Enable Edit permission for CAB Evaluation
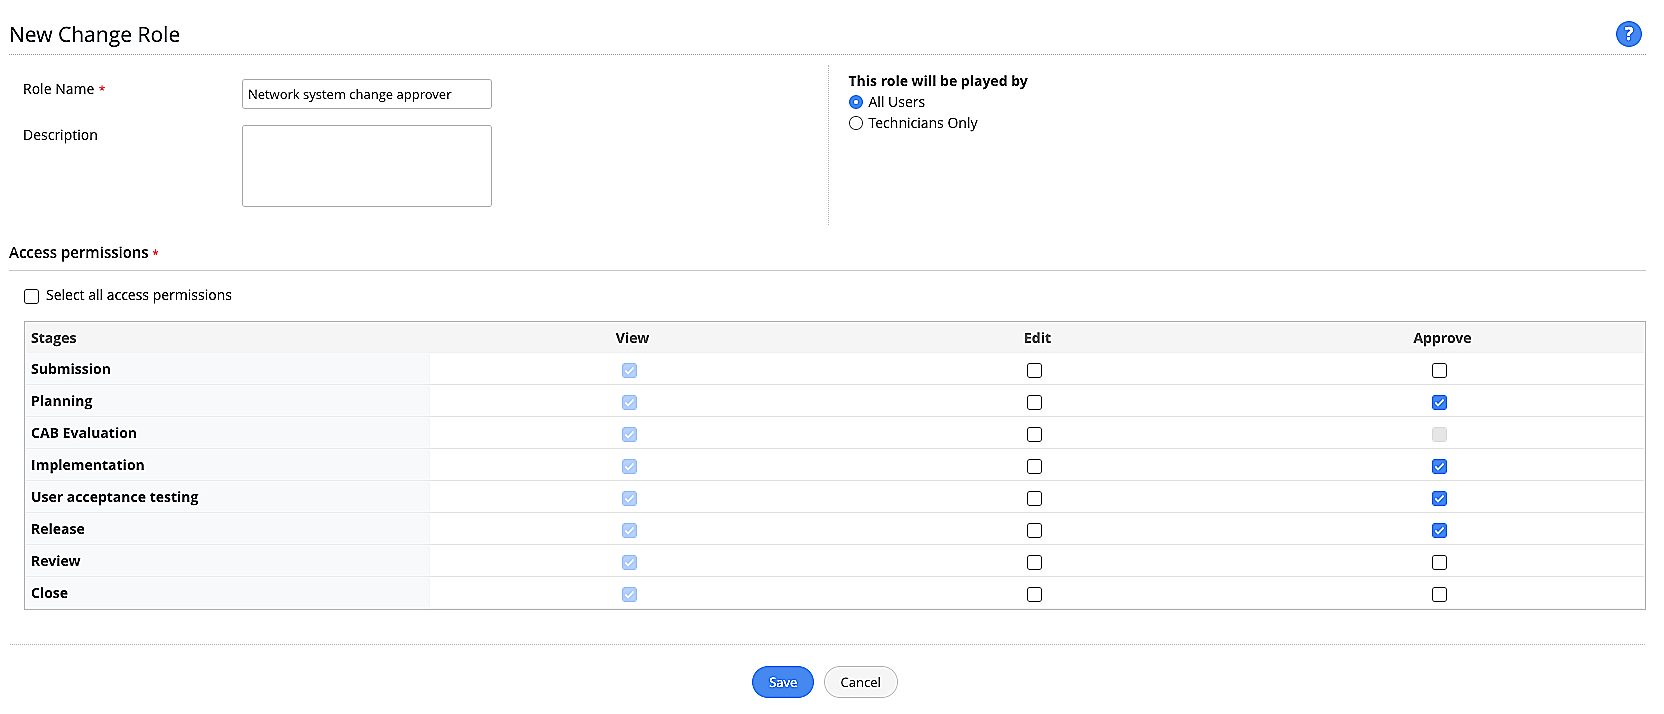The height and width of the screenshot is (714, 1664). 1034,434
